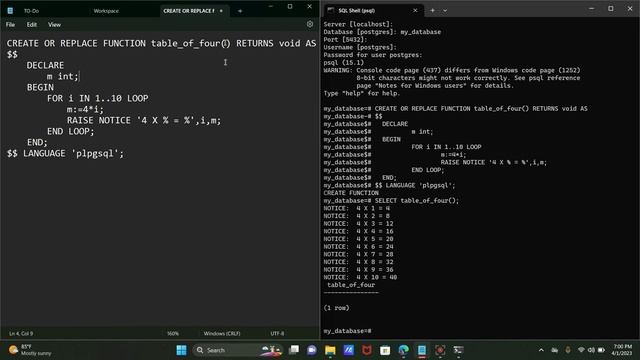Open Teams Chat from taskbar

pos(312,350)
